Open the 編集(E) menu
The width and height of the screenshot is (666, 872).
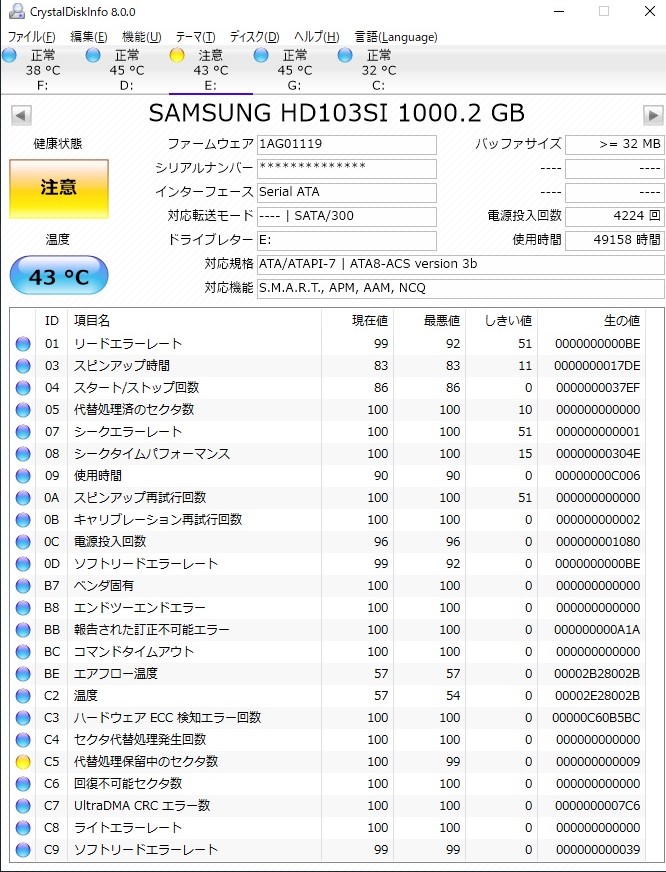88,37
